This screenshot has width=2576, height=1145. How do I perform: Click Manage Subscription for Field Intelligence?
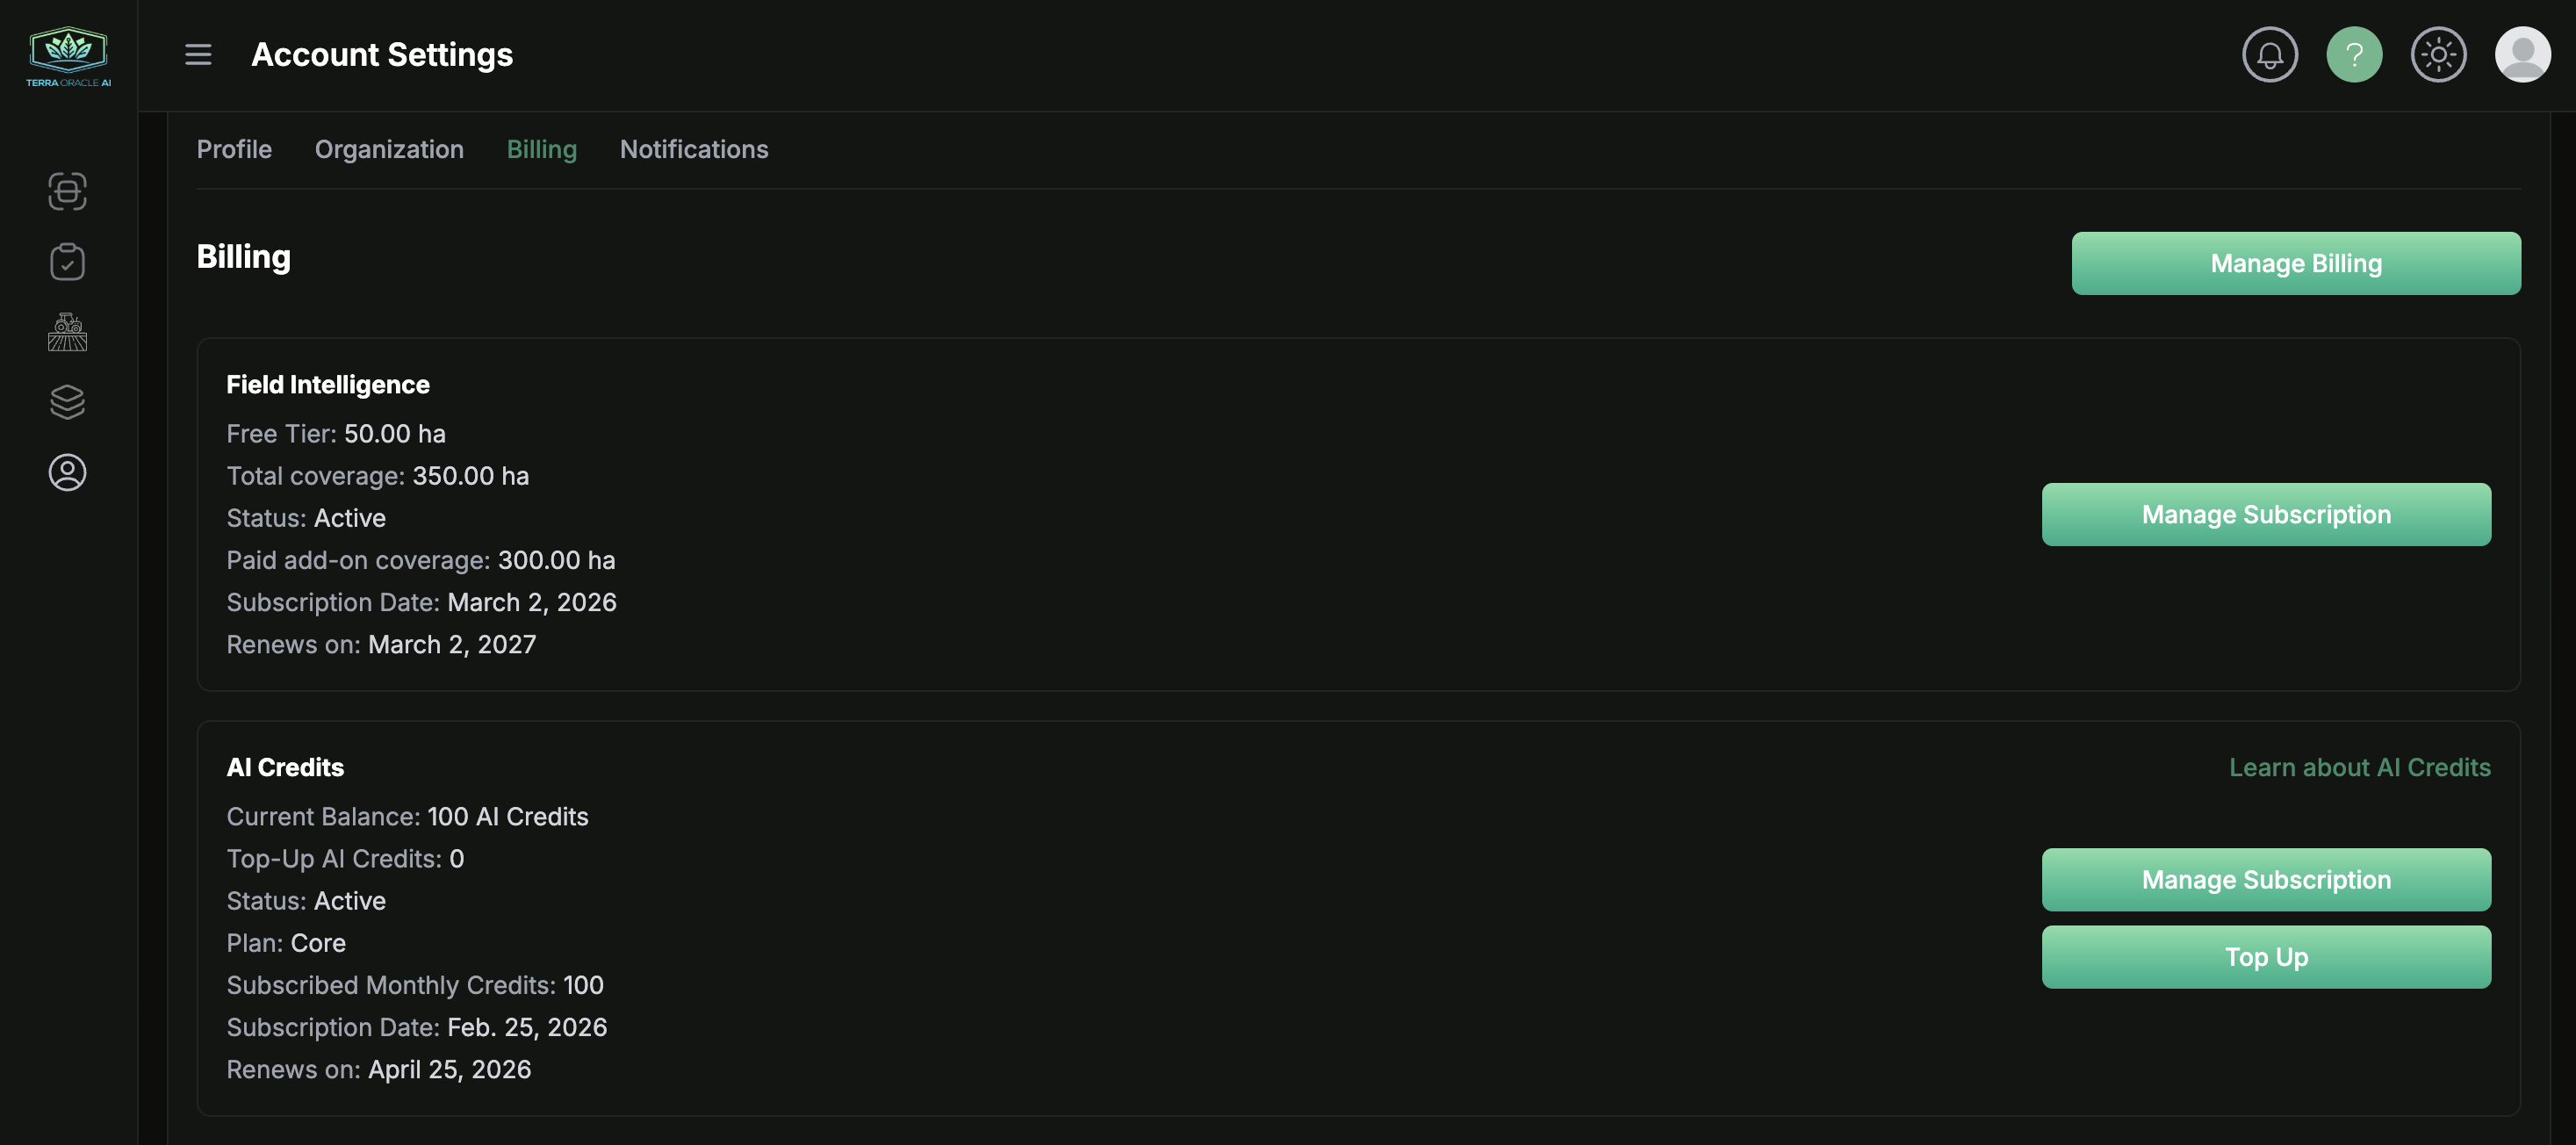2265,514
